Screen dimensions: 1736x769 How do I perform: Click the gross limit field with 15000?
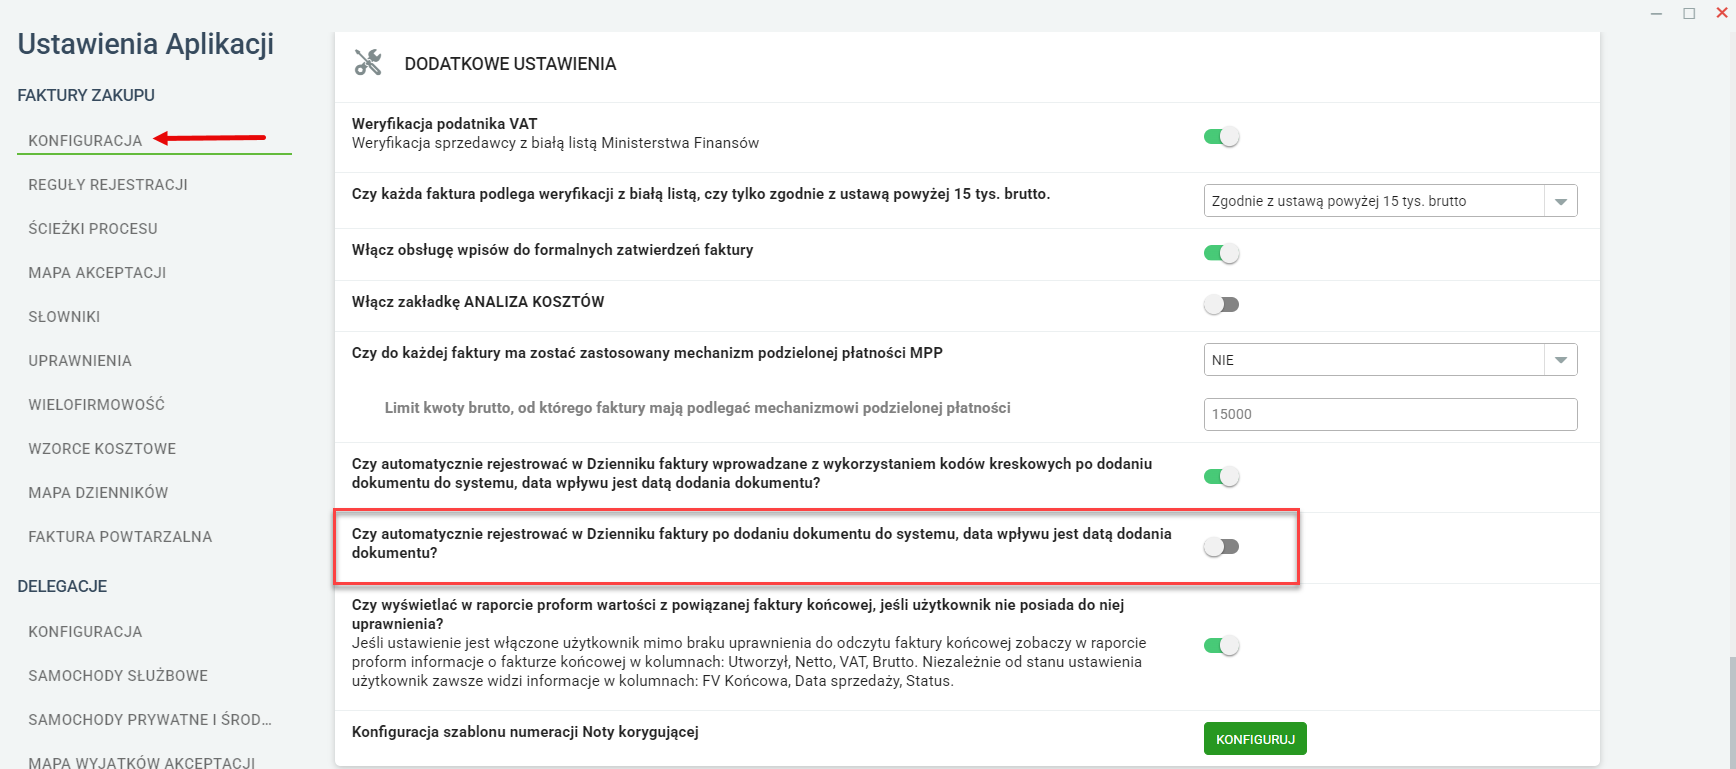click(1390, 414)
